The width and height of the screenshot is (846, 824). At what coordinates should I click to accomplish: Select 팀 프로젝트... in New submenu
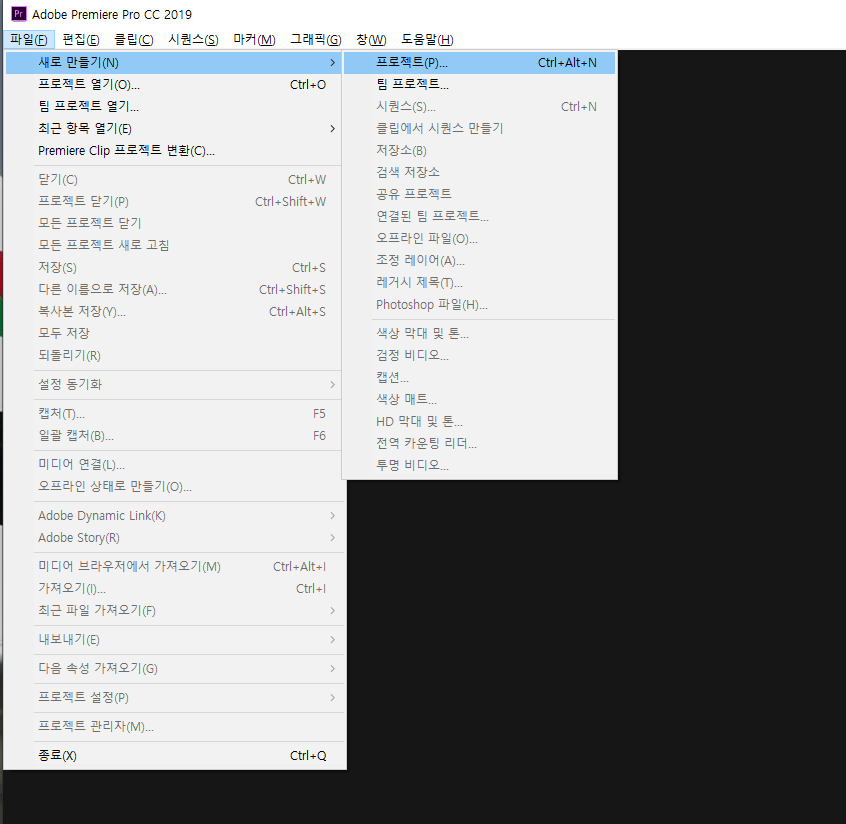pyautogui.click(x=480, y=85)
